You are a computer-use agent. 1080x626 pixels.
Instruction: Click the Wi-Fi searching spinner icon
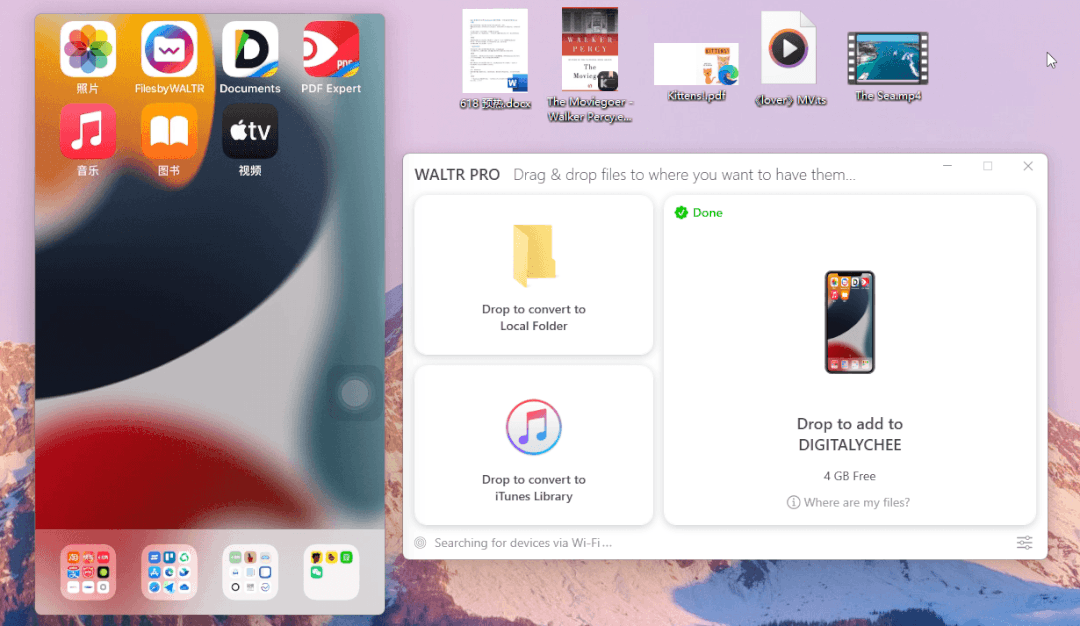click(420, 543)
